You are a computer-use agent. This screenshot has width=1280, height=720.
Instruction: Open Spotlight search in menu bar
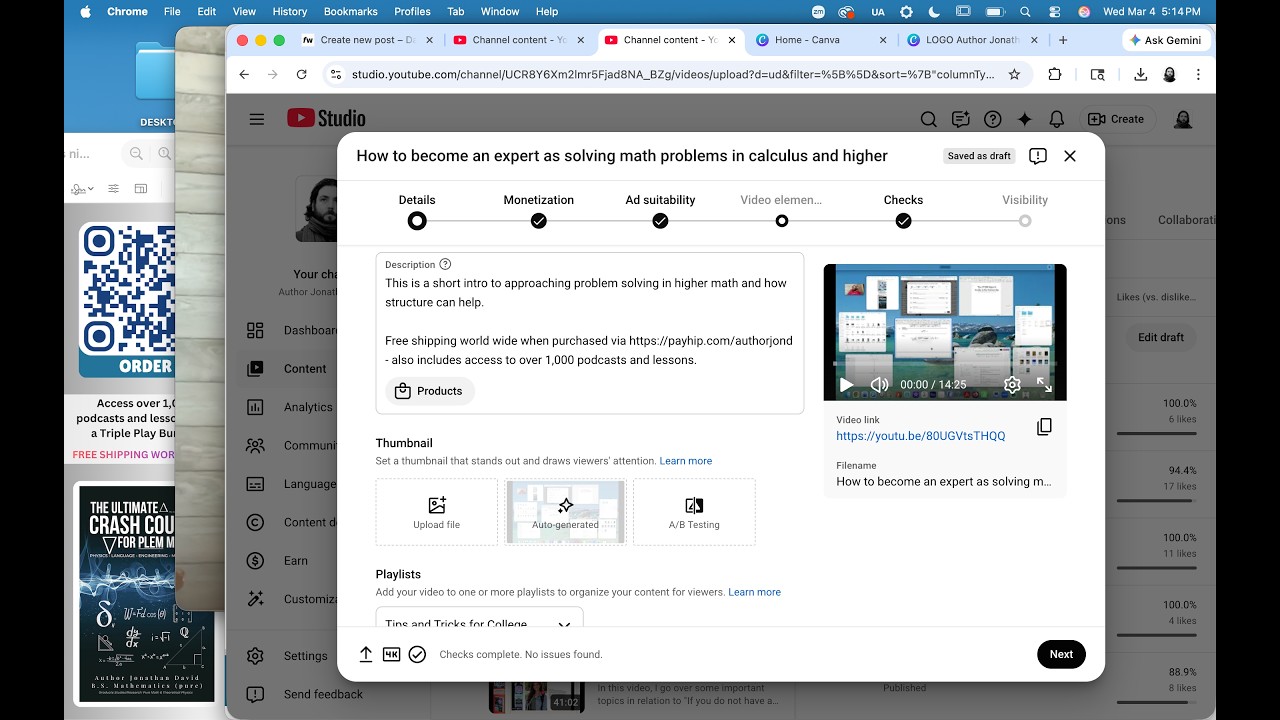point(1025,11)
